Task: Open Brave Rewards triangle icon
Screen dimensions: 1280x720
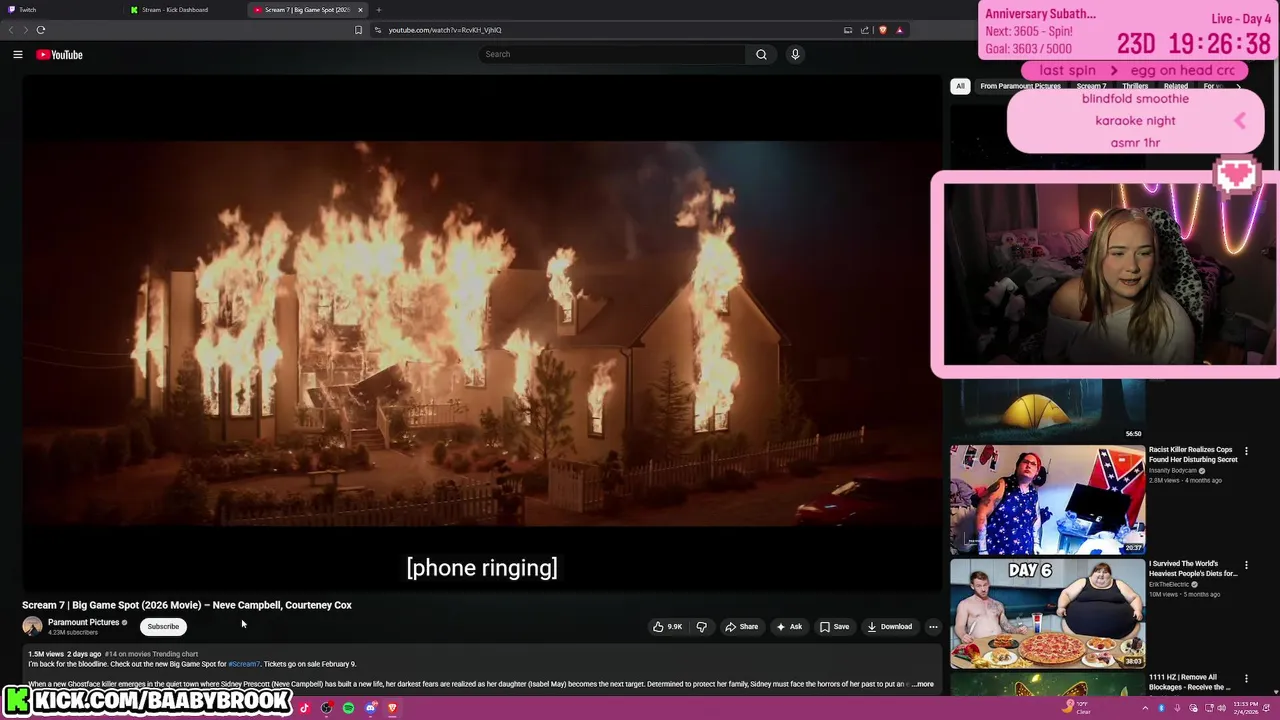Action: coord(899,30)
